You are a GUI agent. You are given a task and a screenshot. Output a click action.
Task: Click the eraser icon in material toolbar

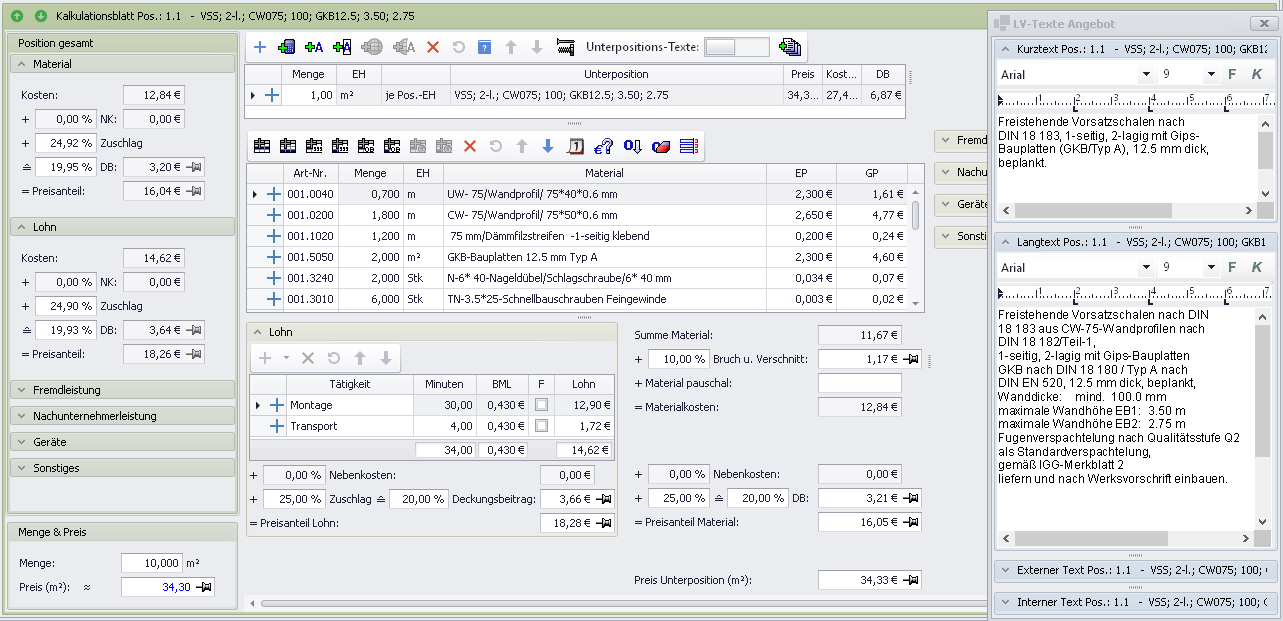[x=661, y=146]
